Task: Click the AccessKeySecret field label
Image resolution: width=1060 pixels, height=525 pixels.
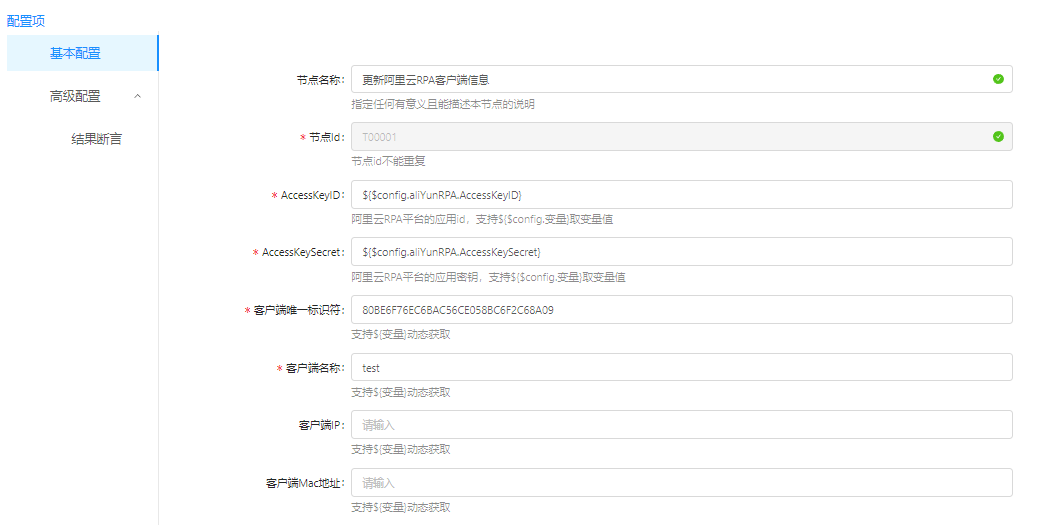Action: tap(302, 253)
